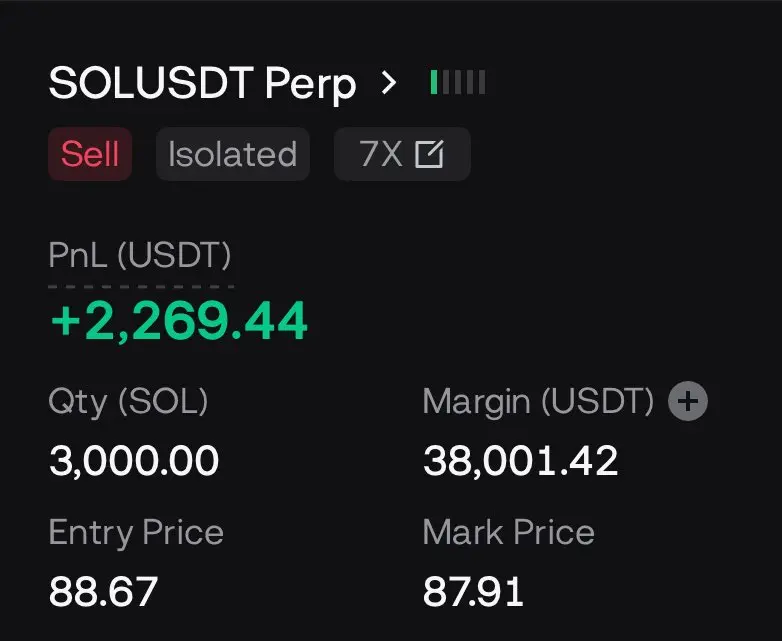Click the Mark Price label
782x641 pixels.
tap(509, 532)
